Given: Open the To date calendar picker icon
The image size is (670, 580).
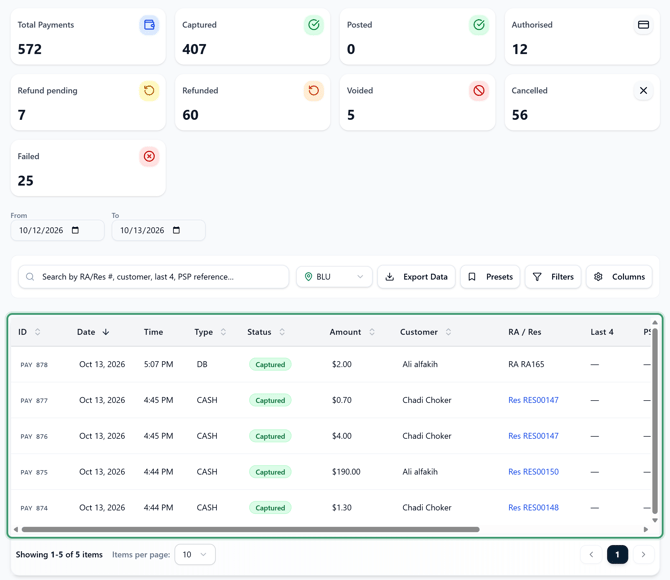Looking at the screenshot, I should coord(176,230).
